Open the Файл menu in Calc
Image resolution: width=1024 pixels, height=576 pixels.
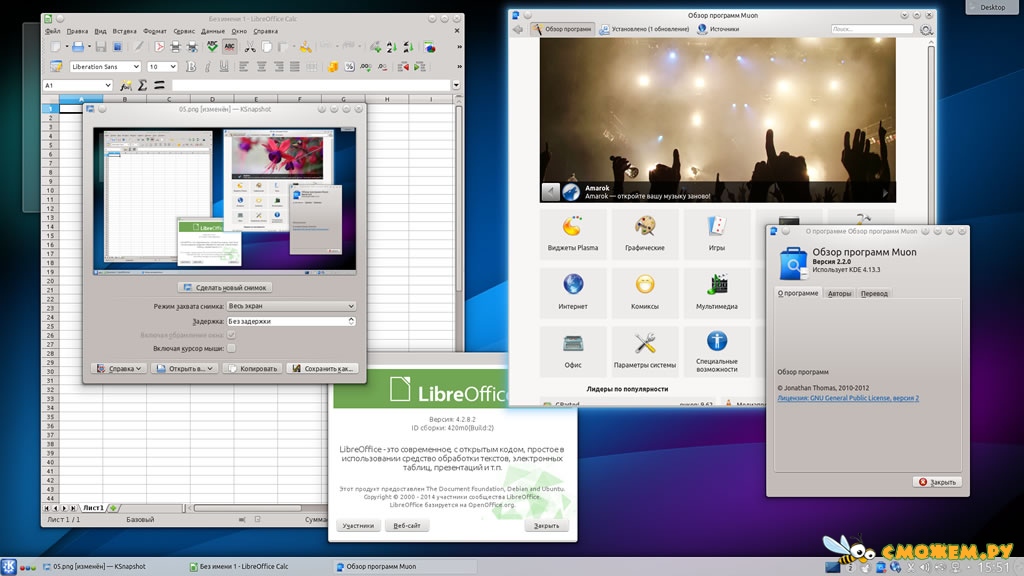[53, 31]
